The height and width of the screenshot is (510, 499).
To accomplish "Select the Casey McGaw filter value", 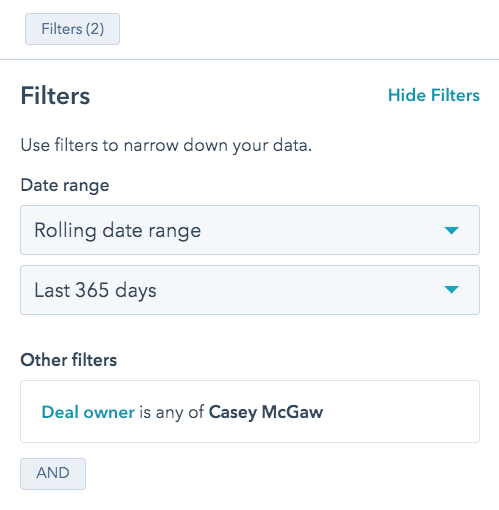I will coord(266,412).
